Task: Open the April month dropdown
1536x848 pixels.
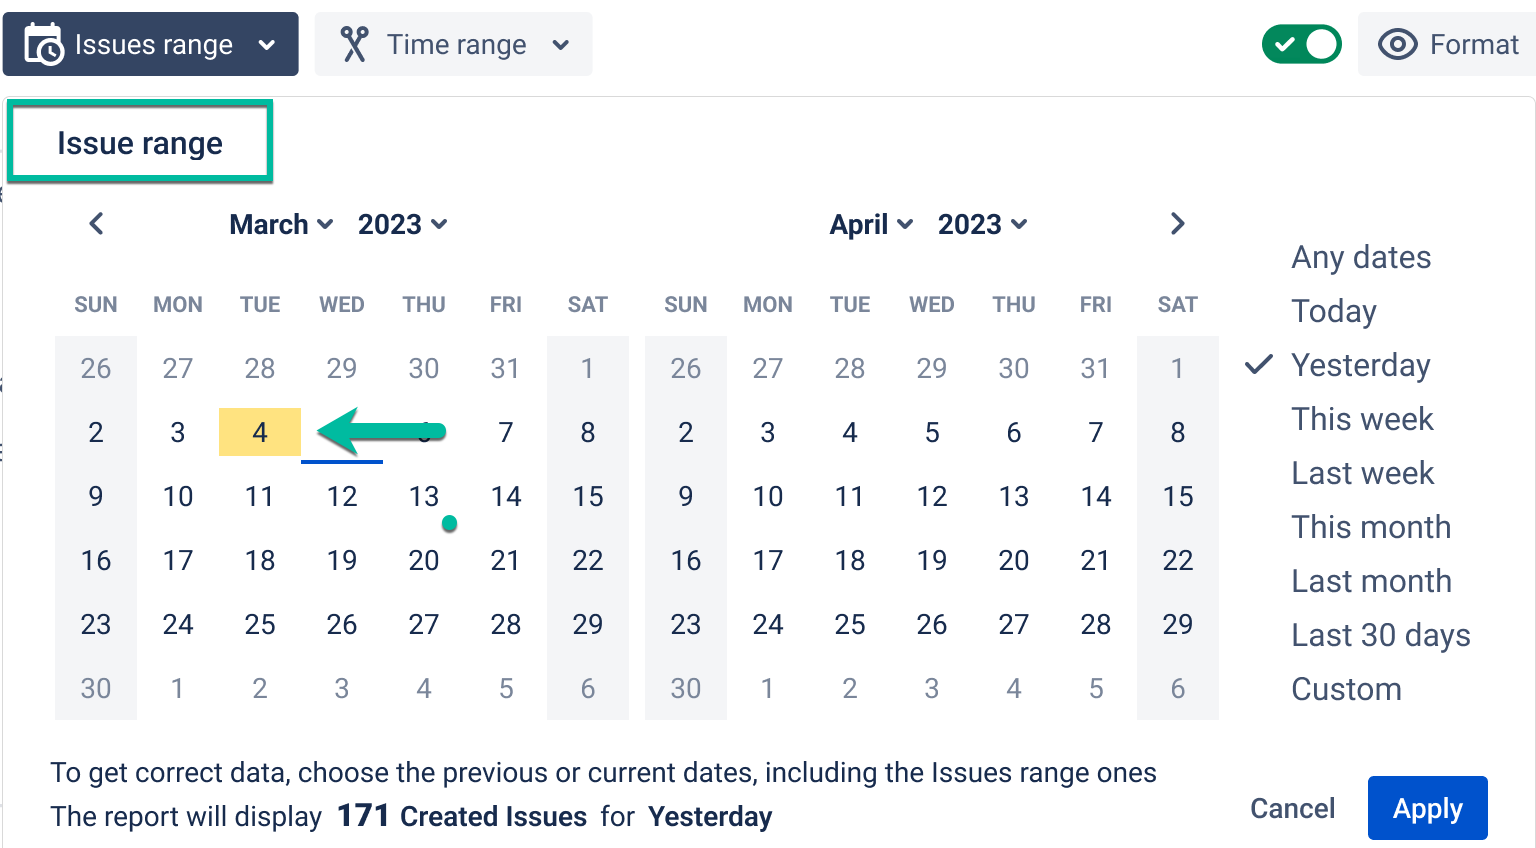Action: click(x=870, y=224)
